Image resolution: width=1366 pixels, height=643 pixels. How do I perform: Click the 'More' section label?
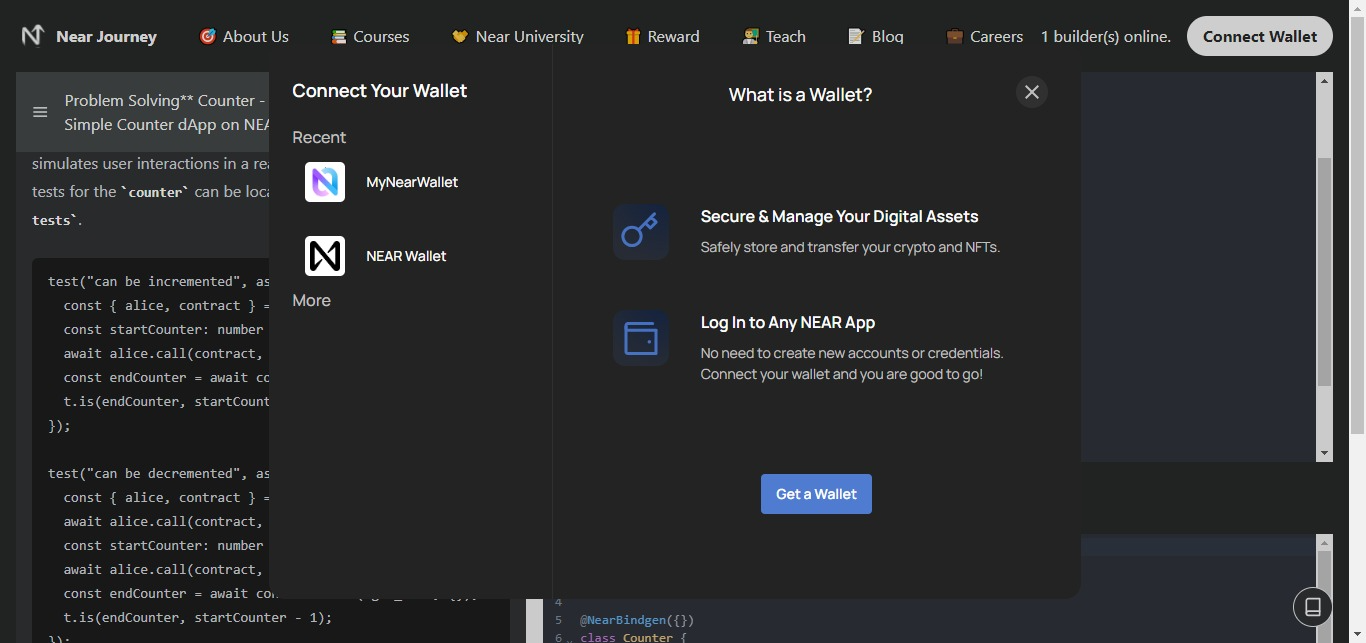click(311, 300)
